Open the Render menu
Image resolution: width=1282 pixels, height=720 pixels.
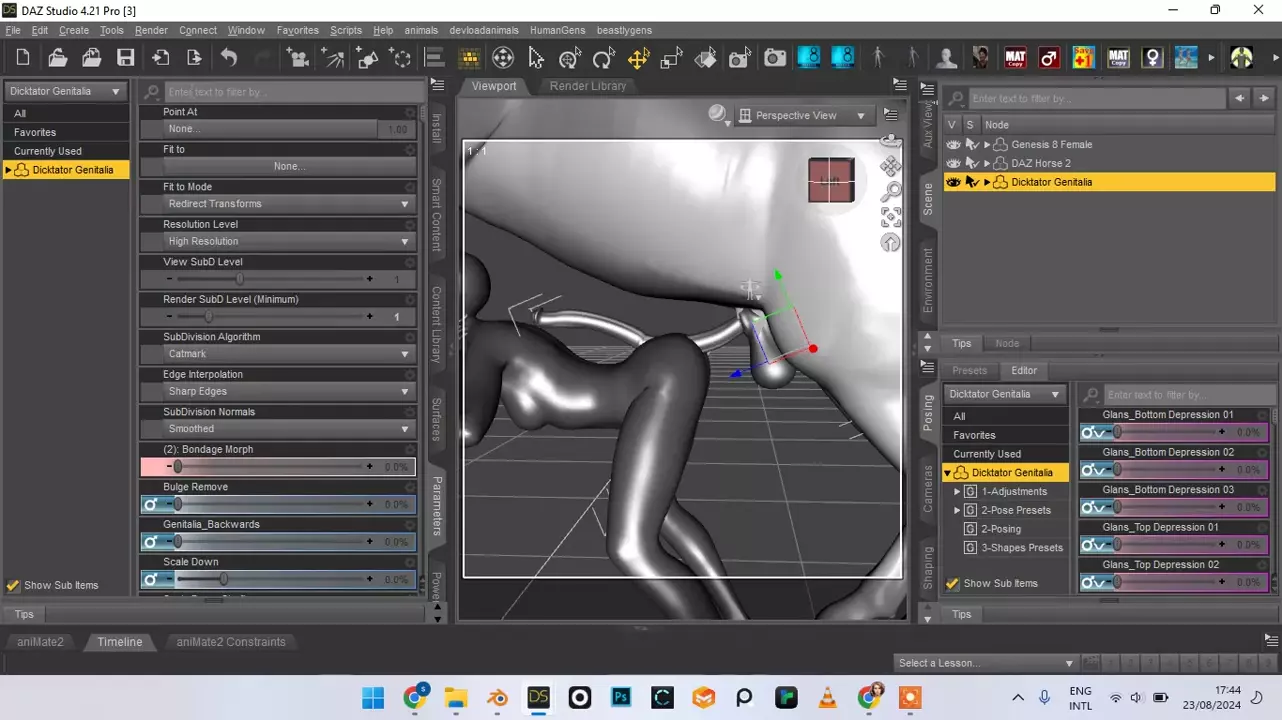(x=151, y=30)
